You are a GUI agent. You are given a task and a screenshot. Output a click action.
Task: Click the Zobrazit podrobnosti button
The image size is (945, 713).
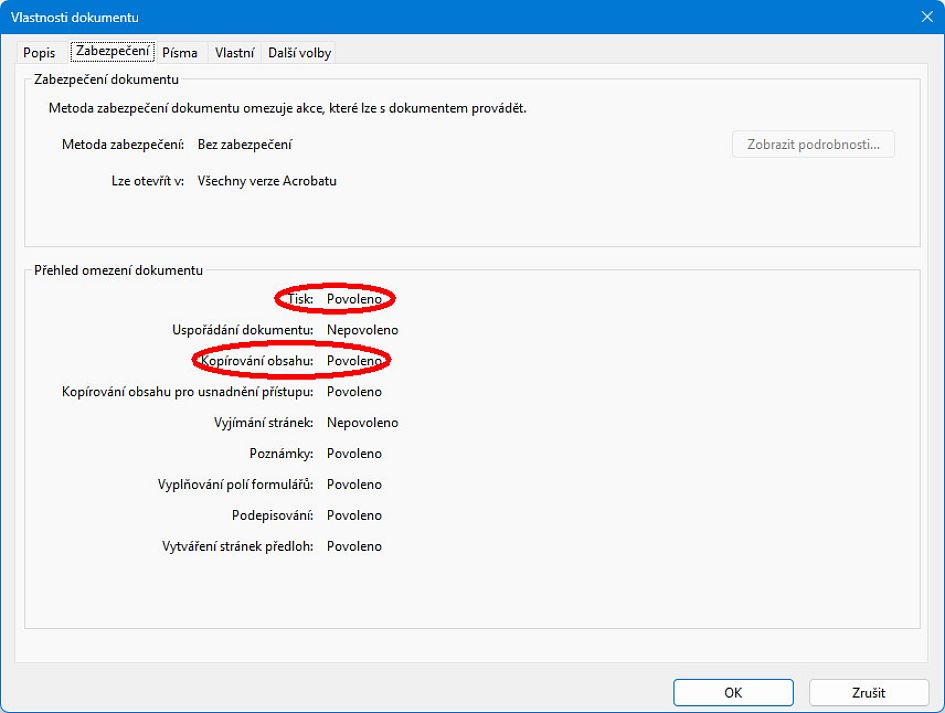tap(813, 145)
